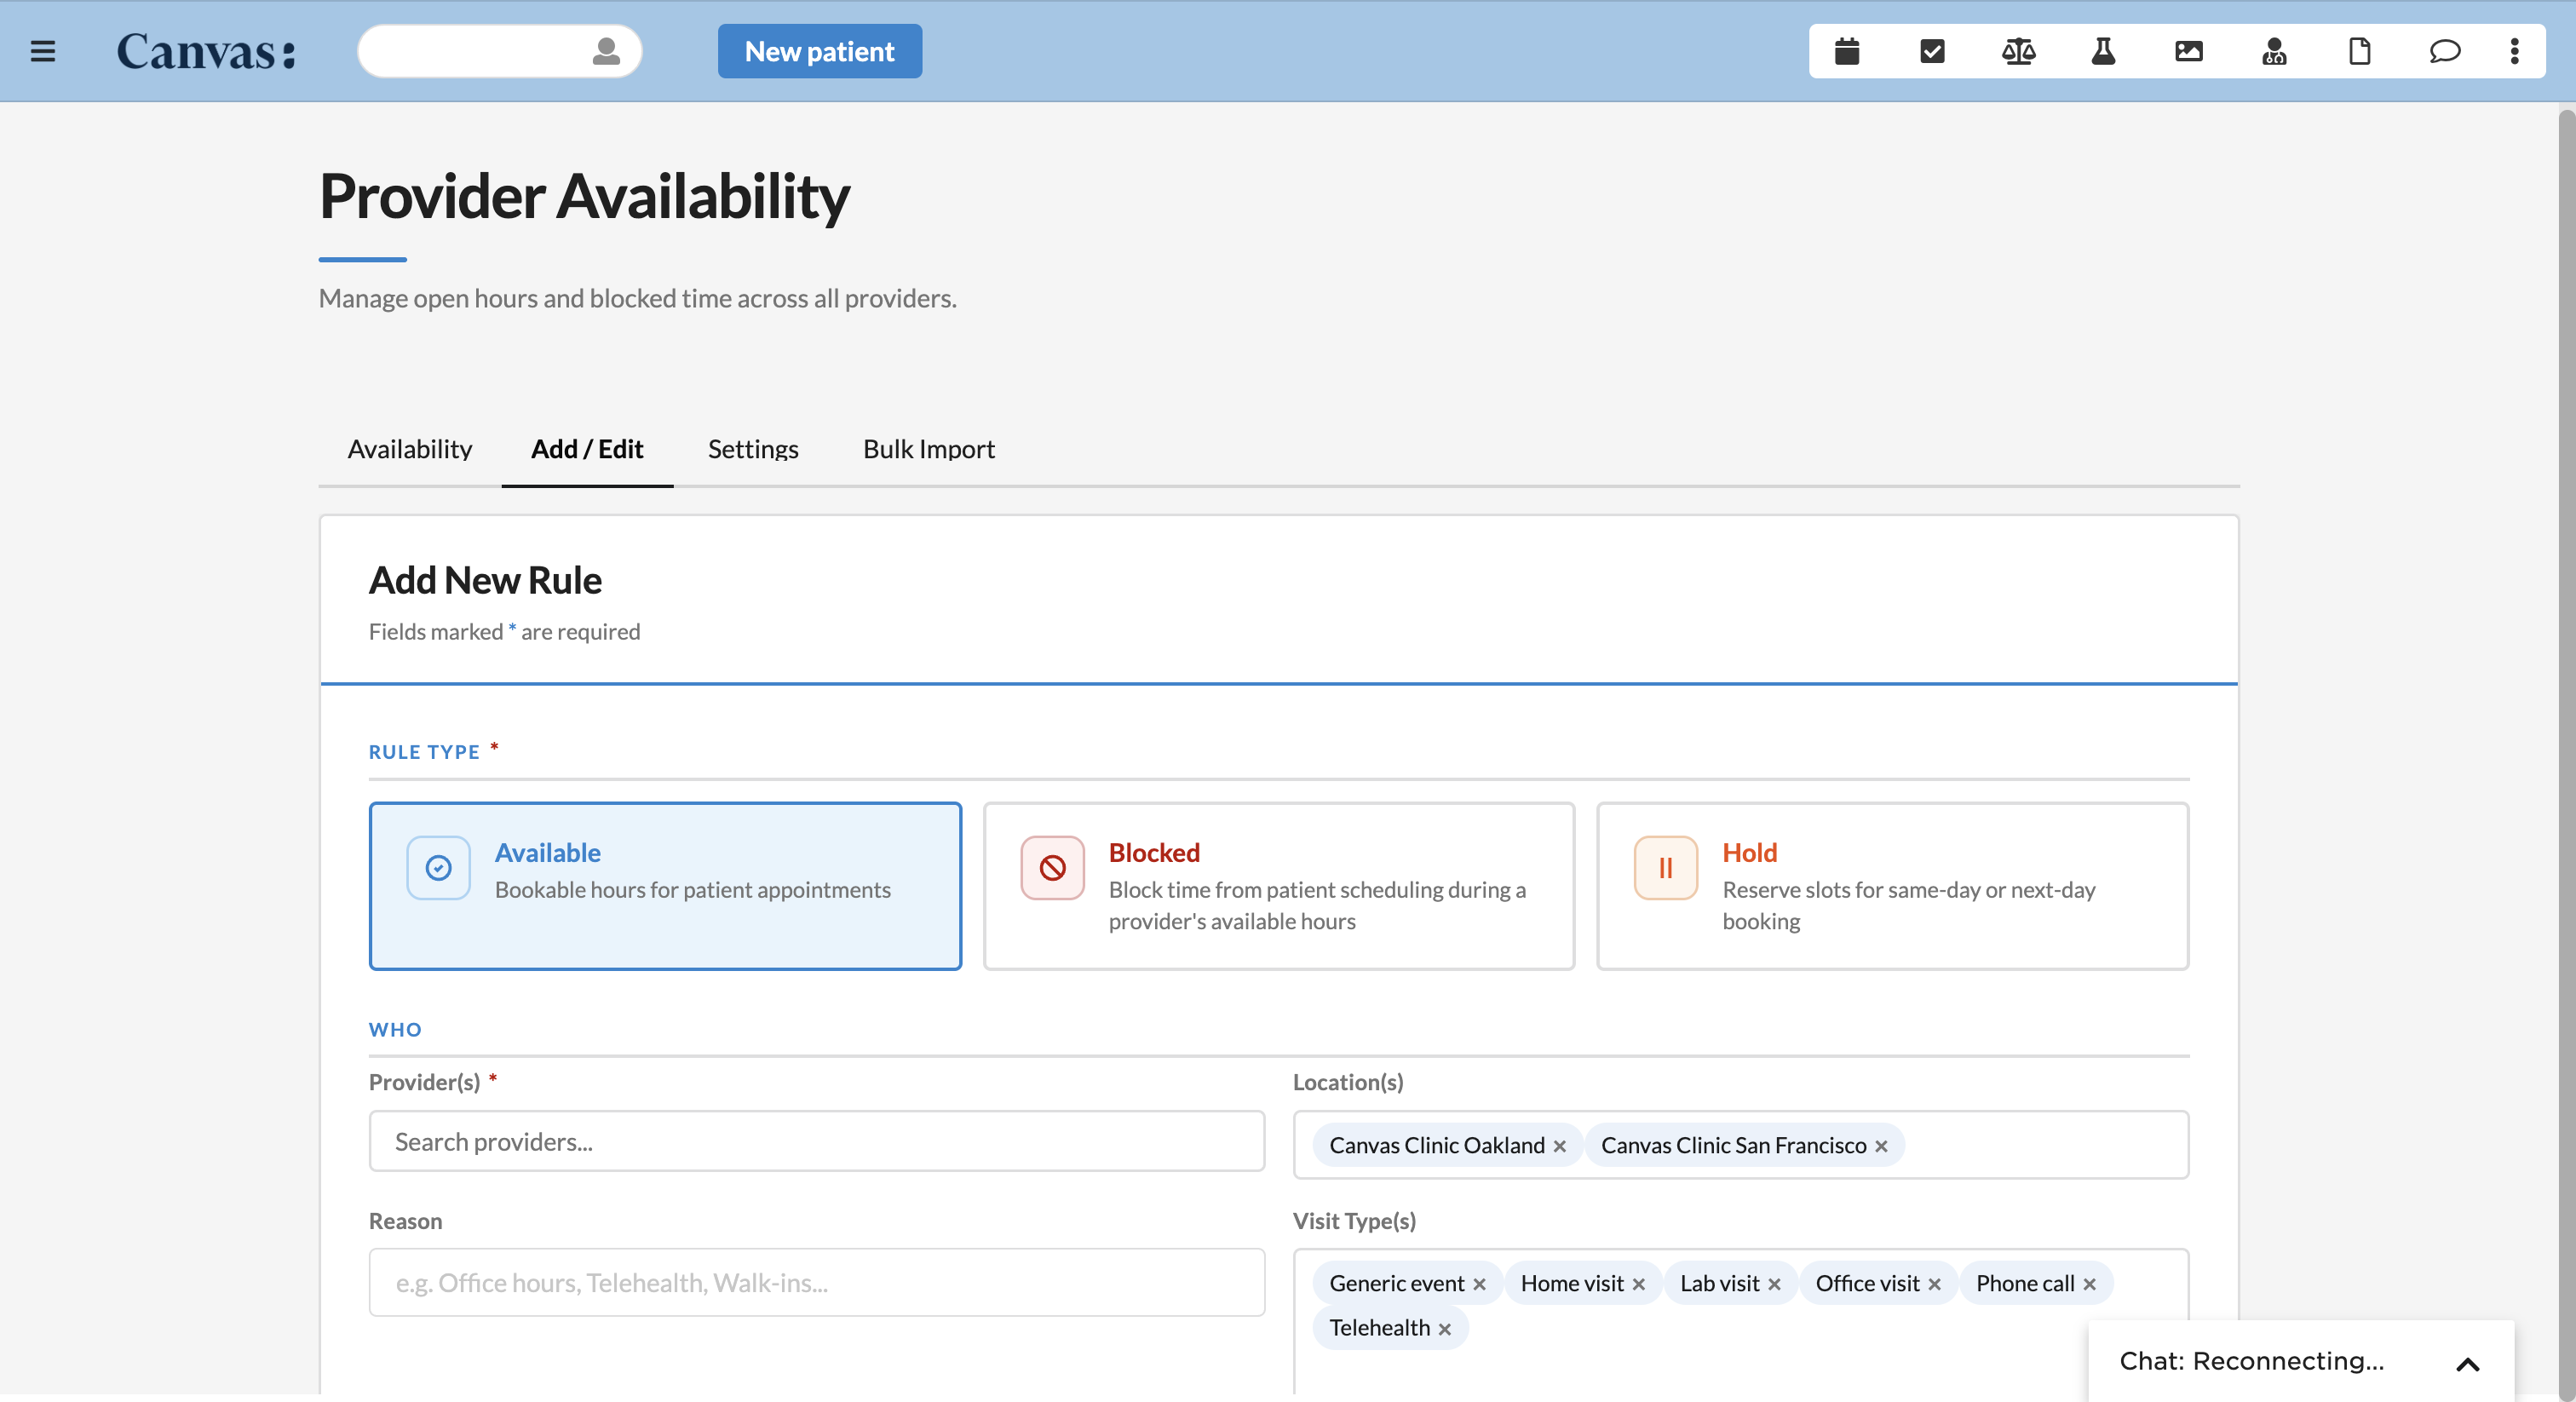The image size is (2576, 1402).
Task: Remove the Canvas Clinic San Francisco chip
Action: pyautogui.click(x=1881, y=1146)
